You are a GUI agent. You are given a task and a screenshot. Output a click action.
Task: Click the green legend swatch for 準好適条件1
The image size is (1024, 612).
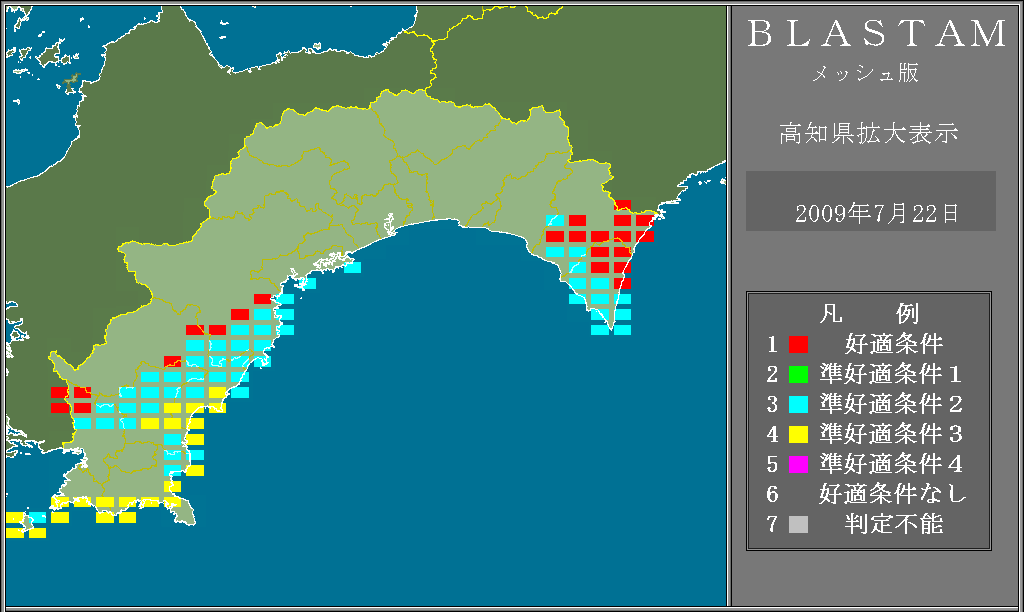tap(798, 374)
